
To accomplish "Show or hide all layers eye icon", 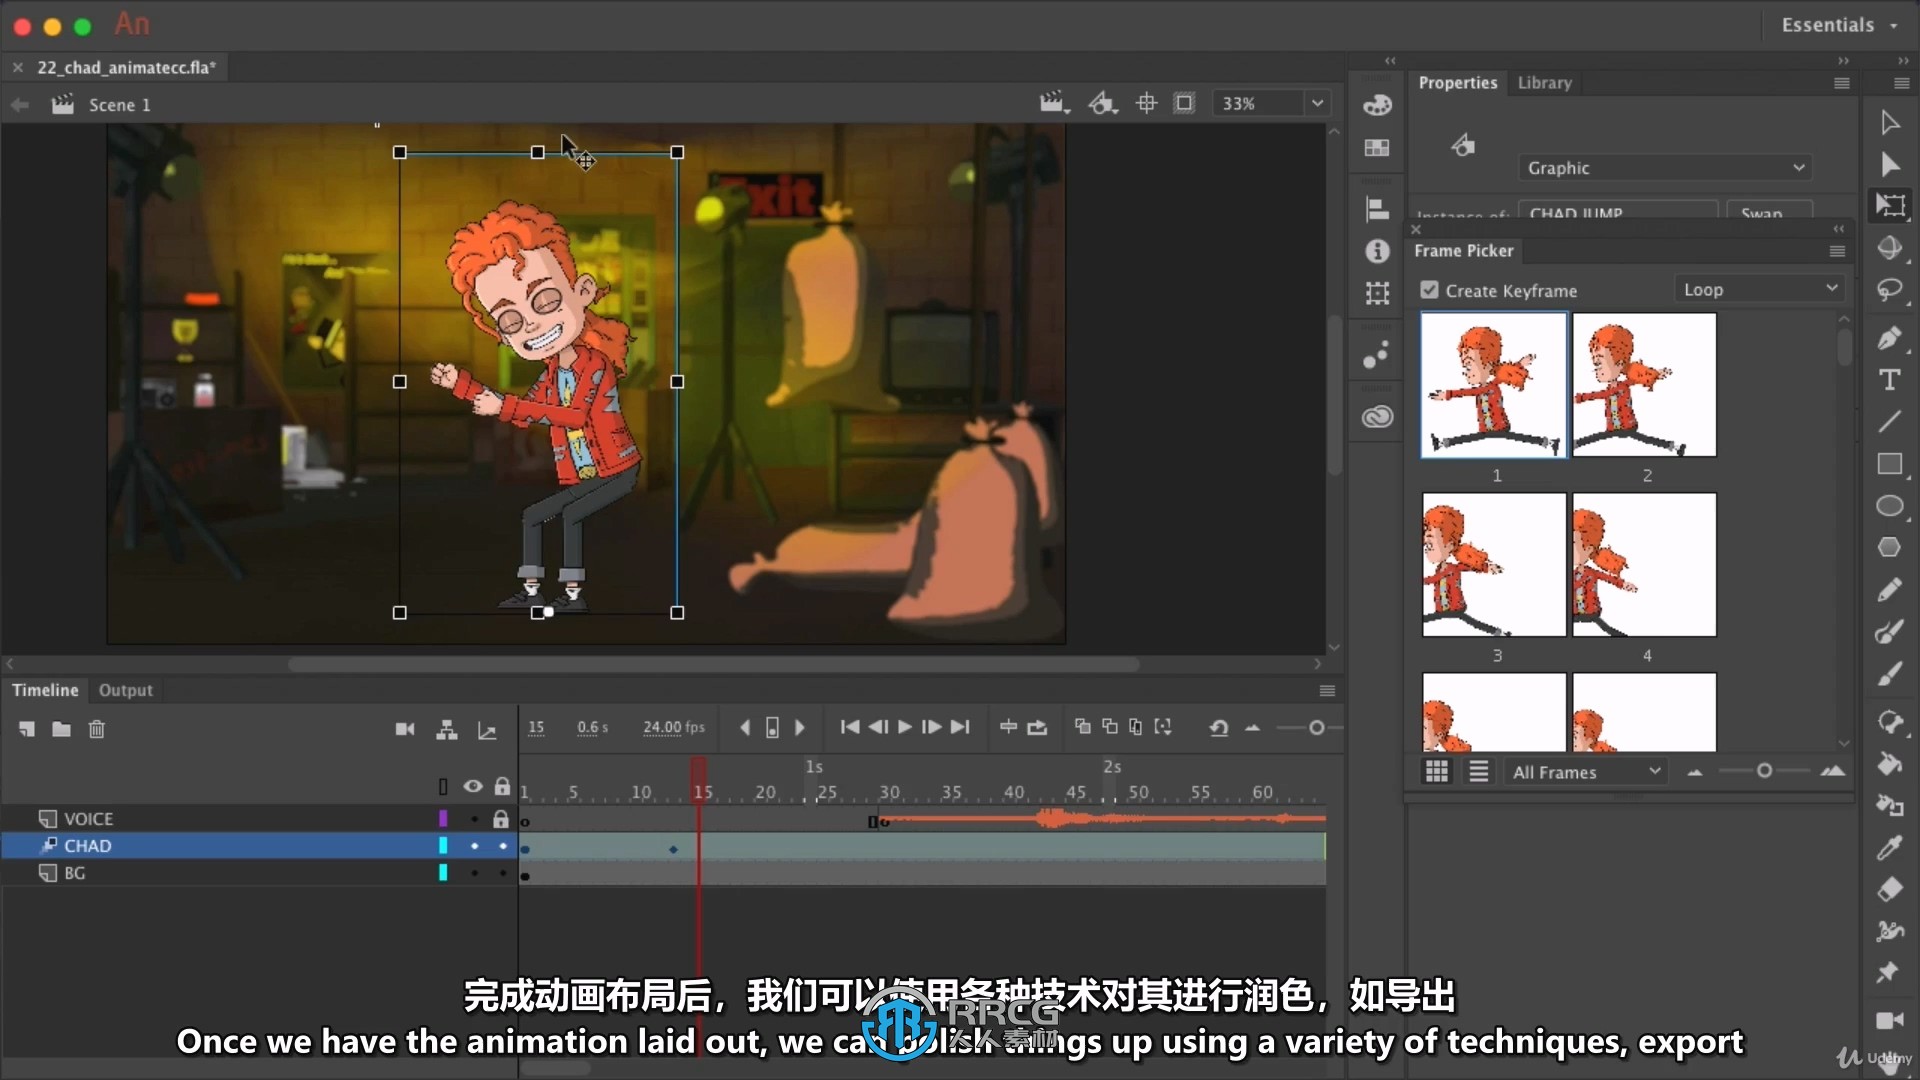I will [473, 787].
